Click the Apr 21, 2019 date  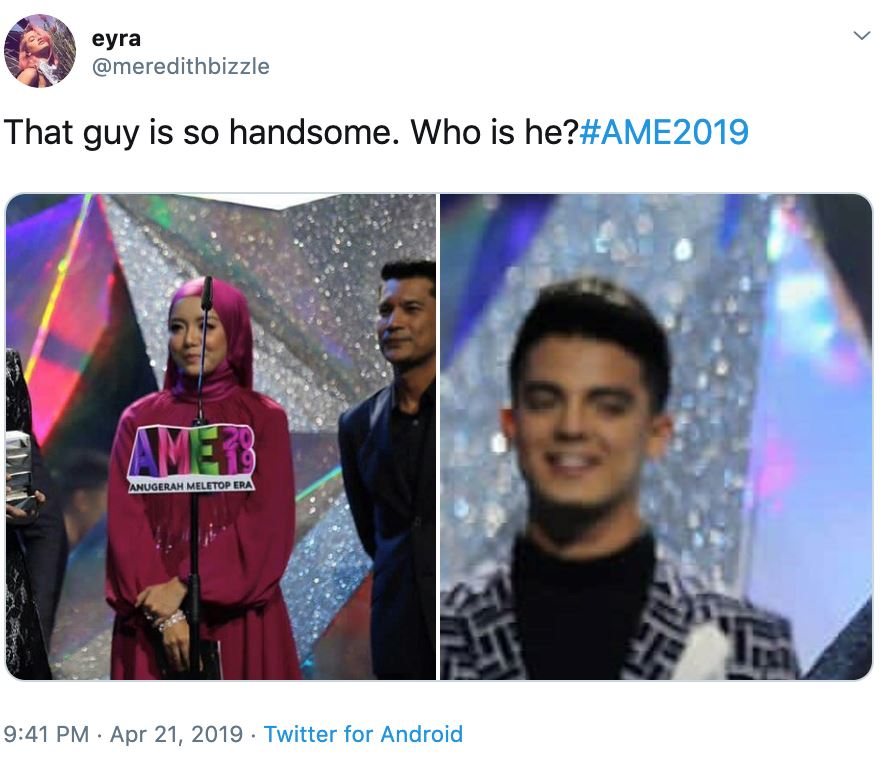tap(176, 733)
